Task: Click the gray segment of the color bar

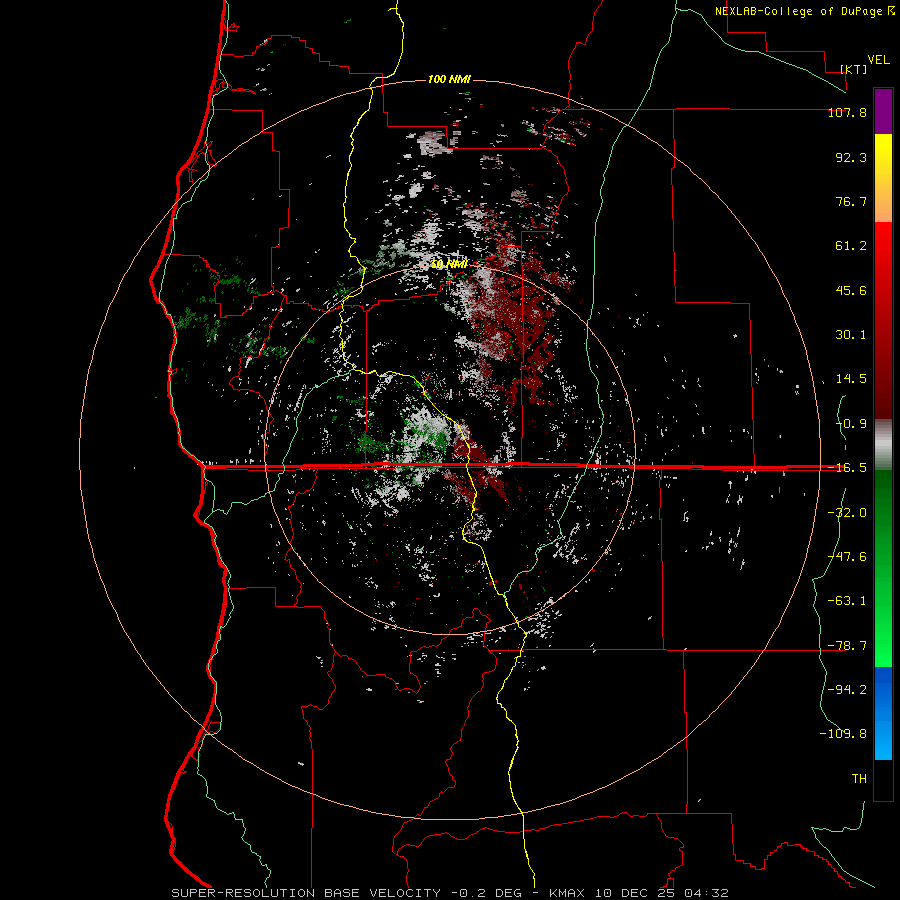Action: 883,444
